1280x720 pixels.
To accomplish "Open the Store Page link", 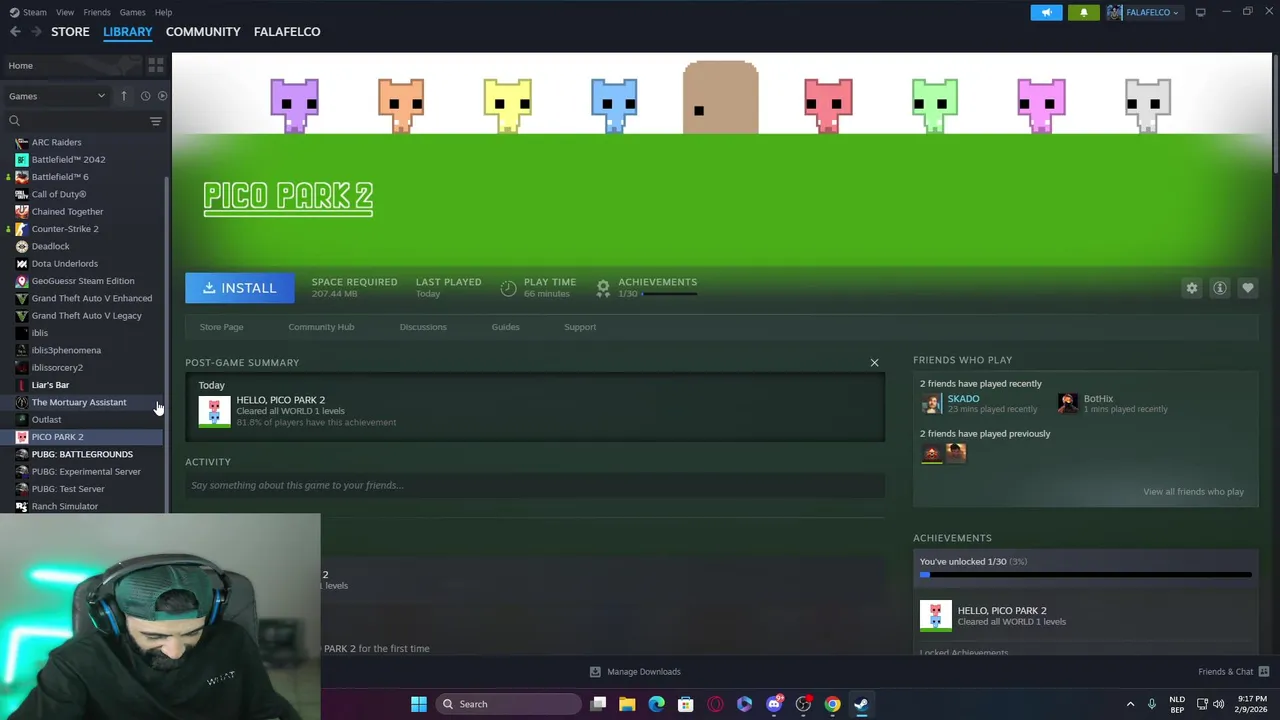I will pos(221,327).
